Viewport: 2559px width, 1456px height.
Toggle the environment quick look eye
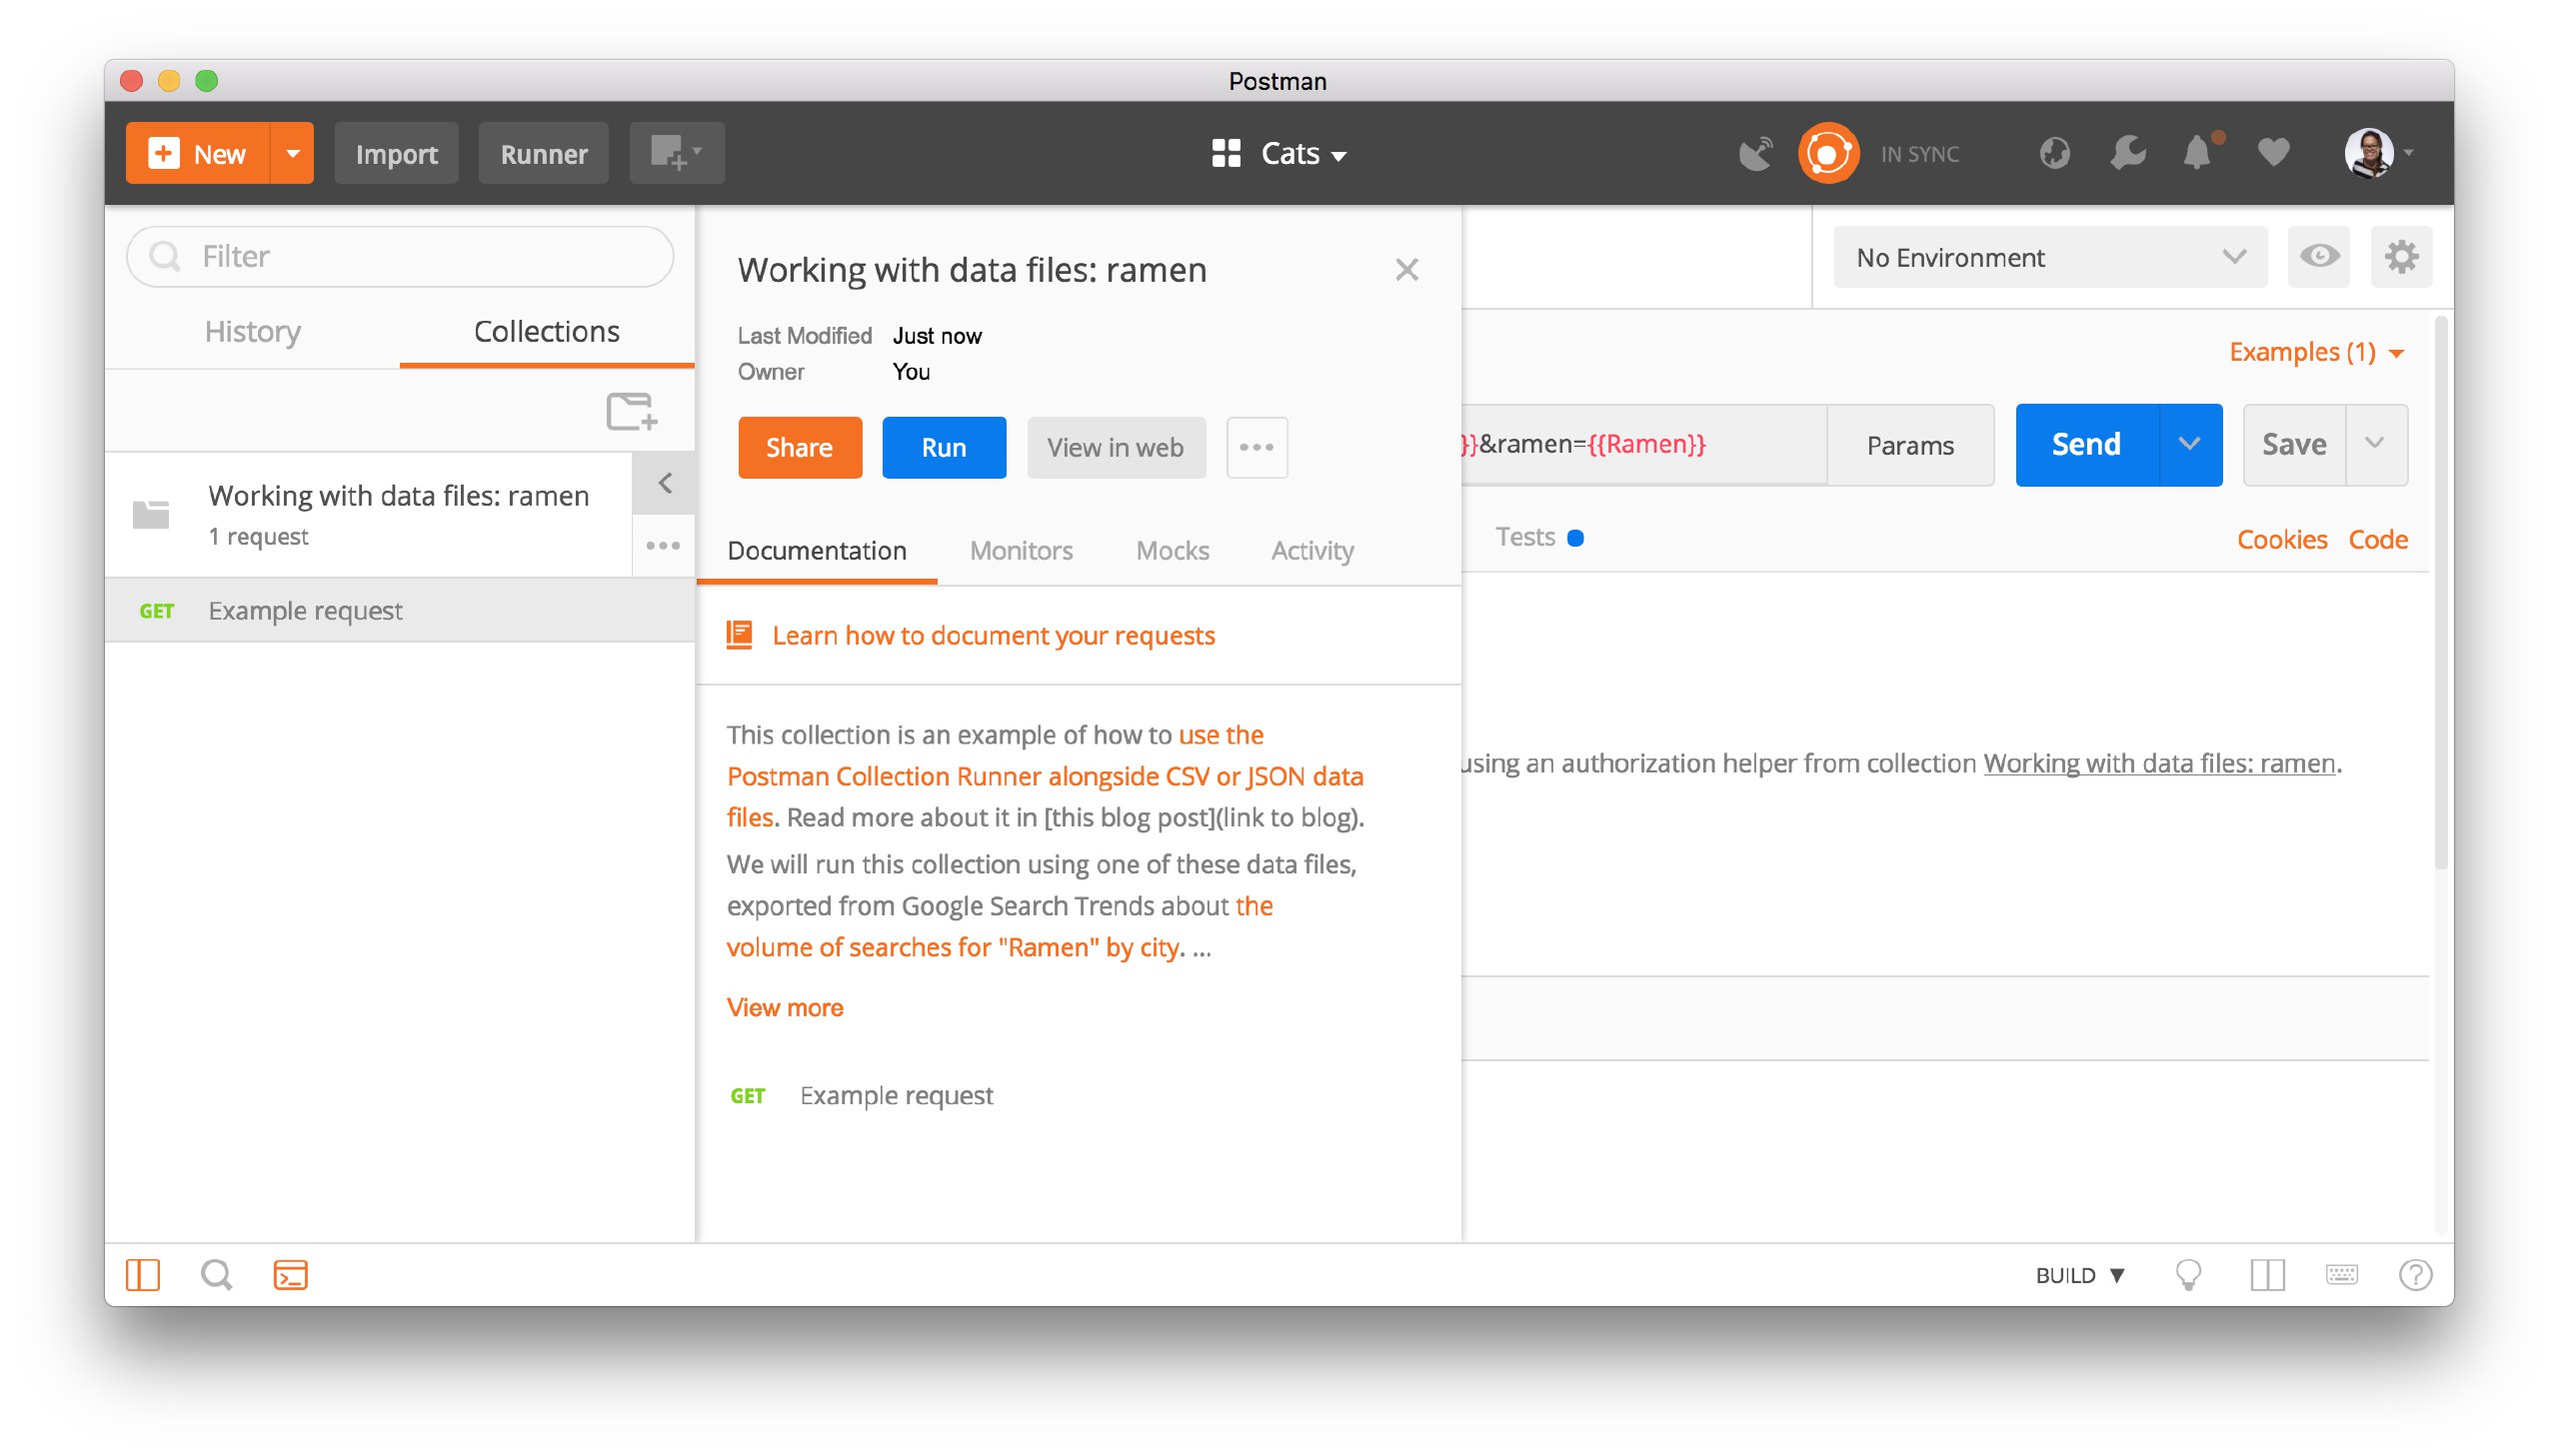tap(2318, 256)
